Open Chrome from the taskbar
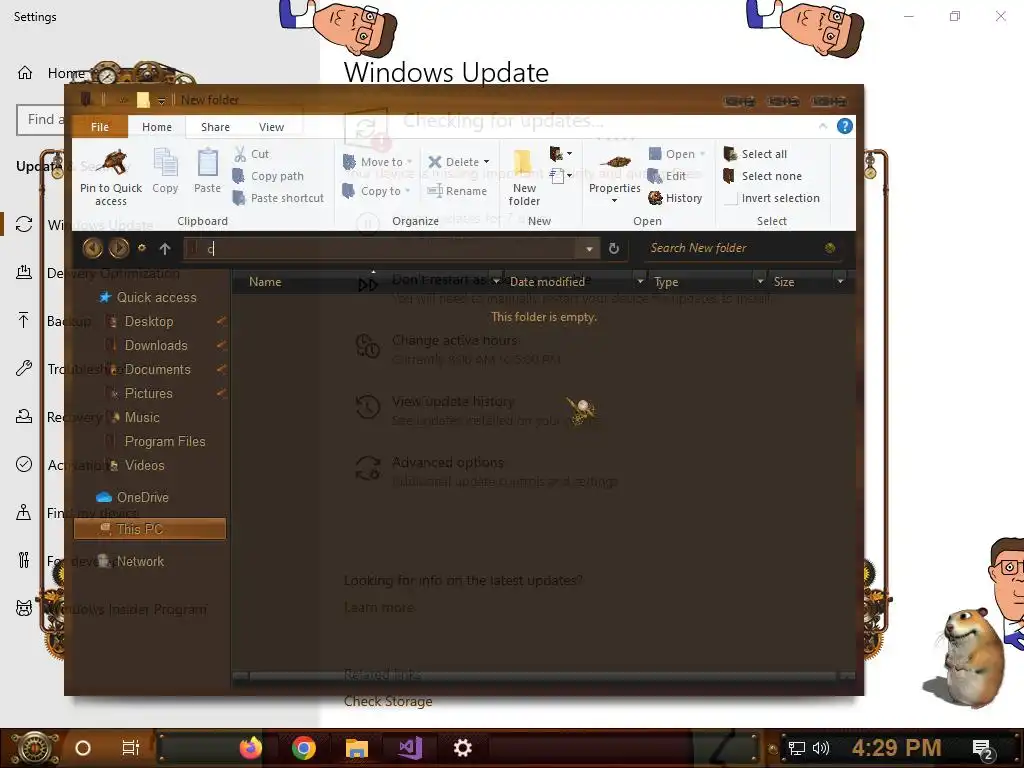 [304, 748]
